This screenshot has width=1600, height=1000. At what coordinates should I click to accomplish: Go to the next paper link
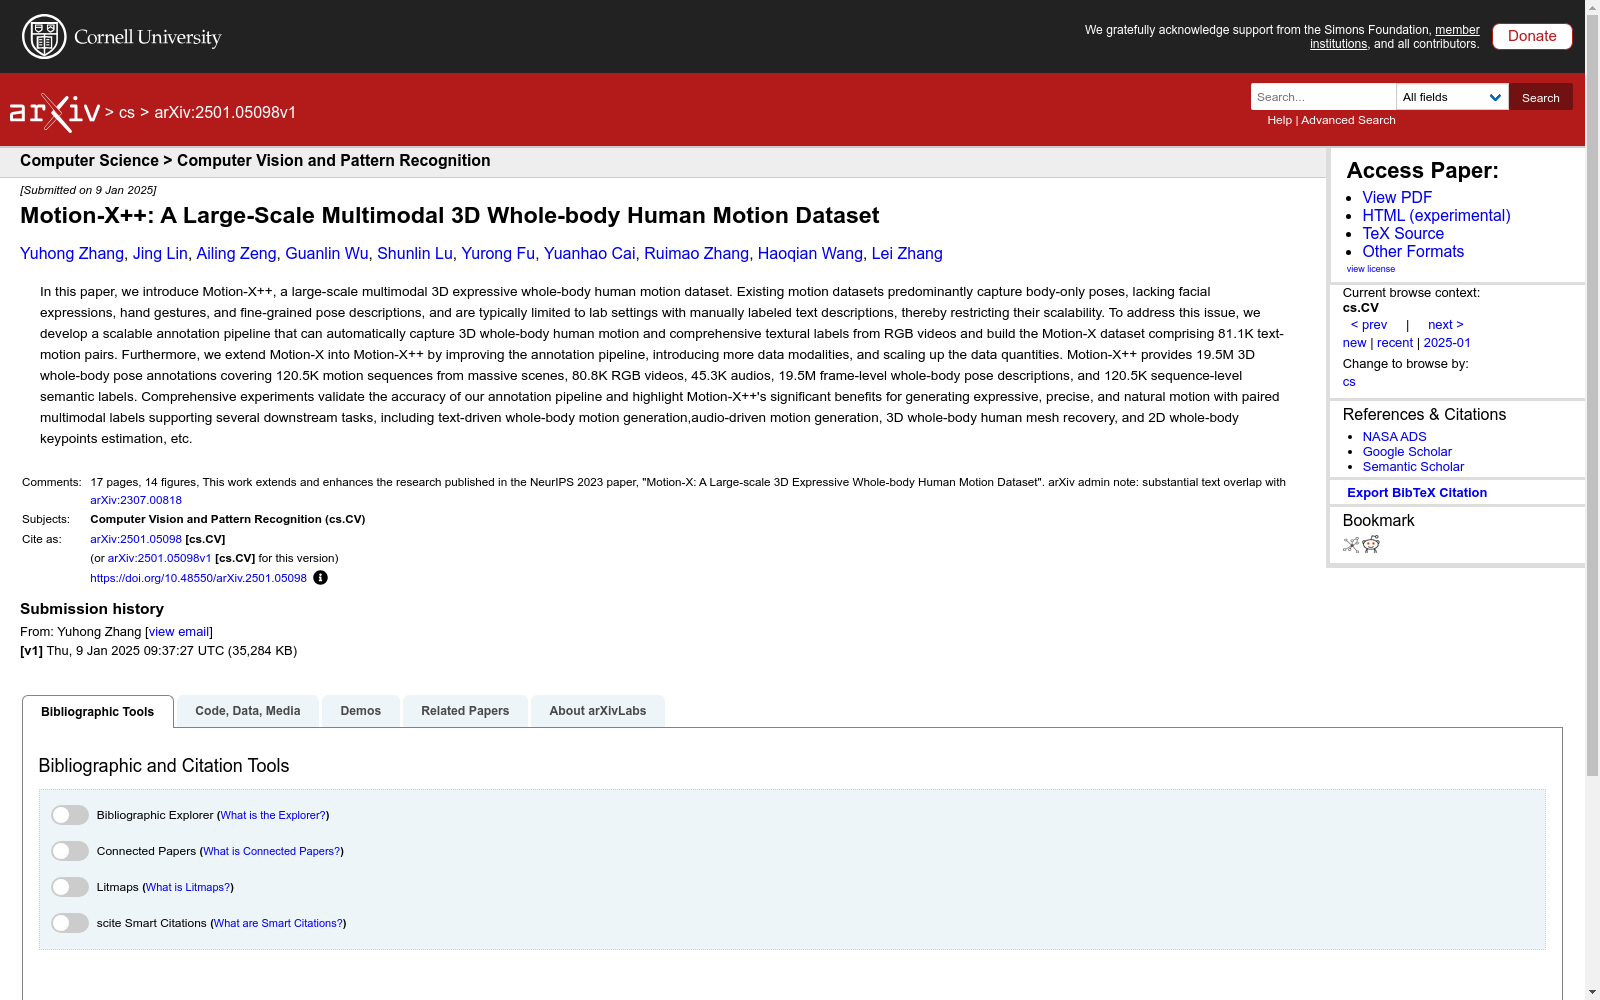pyautogui.click(x=1446, y=325)
